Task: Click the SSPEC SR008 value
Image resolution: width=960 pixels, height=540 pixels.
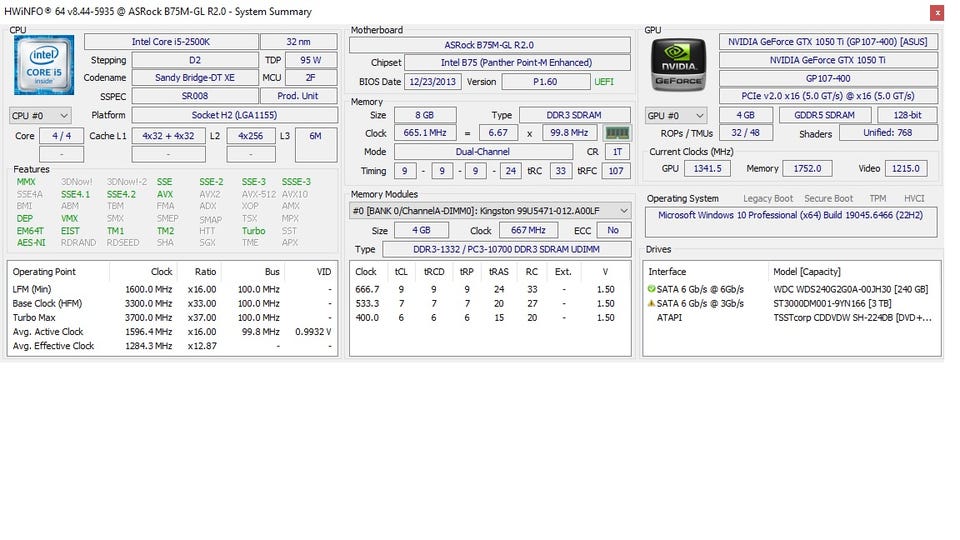Action: tap(195, 96)
